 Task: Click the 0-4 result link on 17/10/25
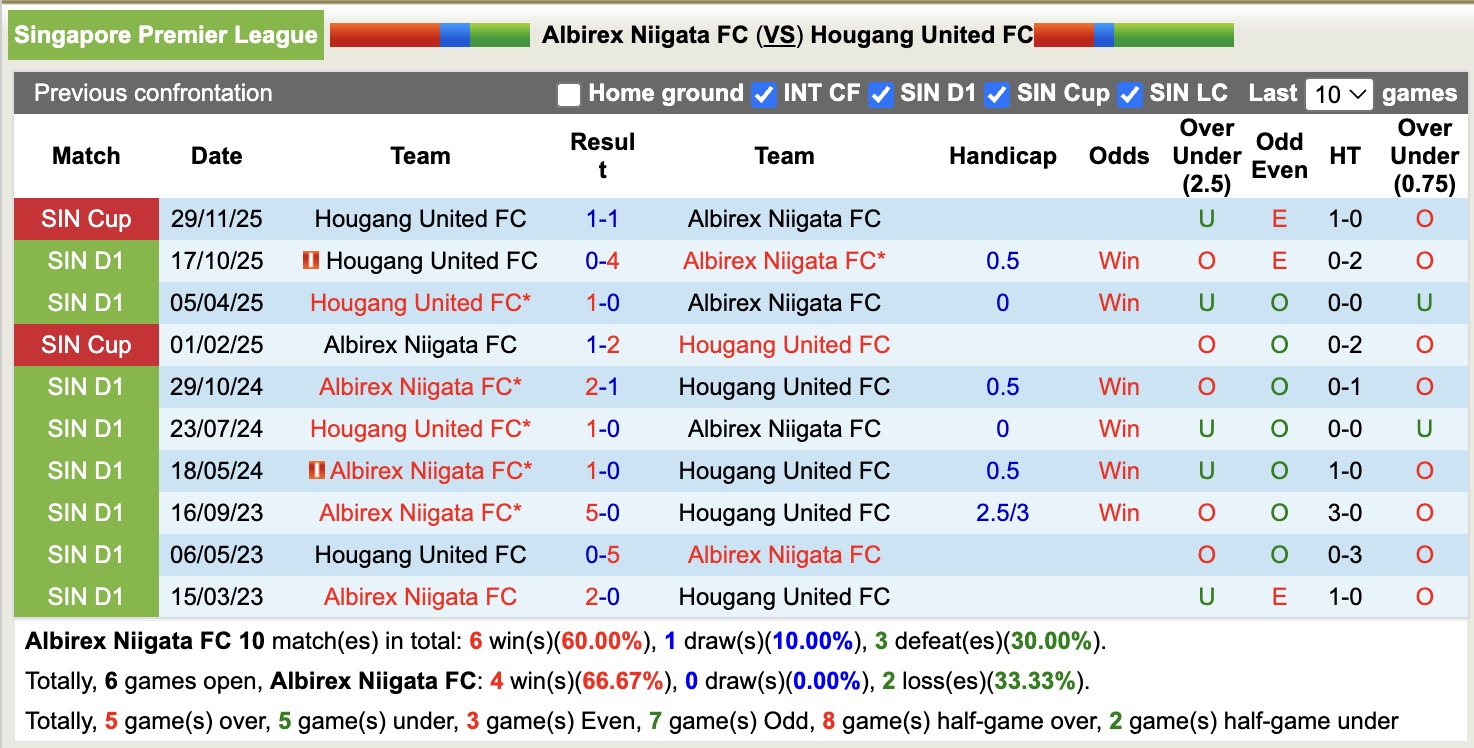coord(602,260)
